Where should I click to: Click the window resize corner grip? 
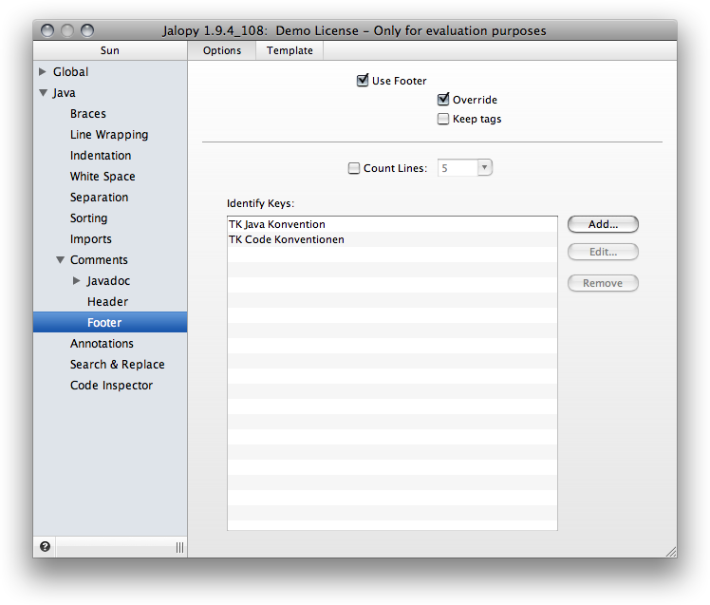pos(671,552)
